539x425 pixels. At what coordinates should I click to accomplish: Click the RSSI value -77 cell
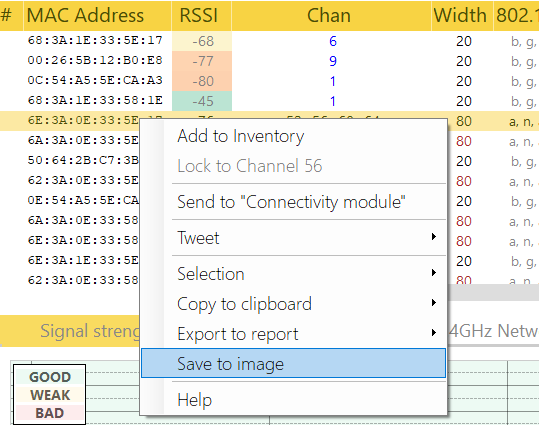[202, 61]
